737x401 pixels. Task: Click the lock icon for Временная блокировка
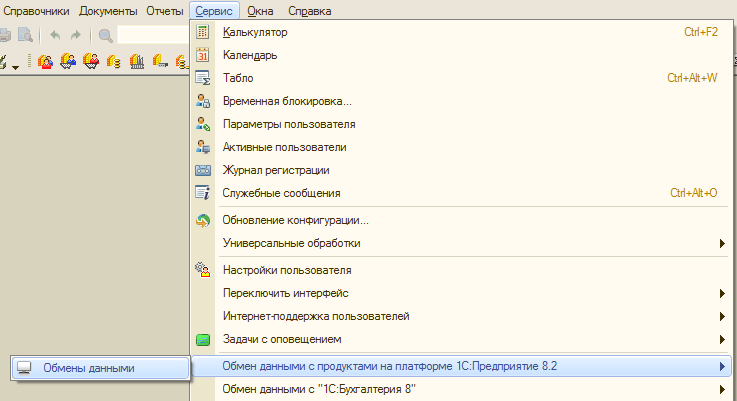203,101
